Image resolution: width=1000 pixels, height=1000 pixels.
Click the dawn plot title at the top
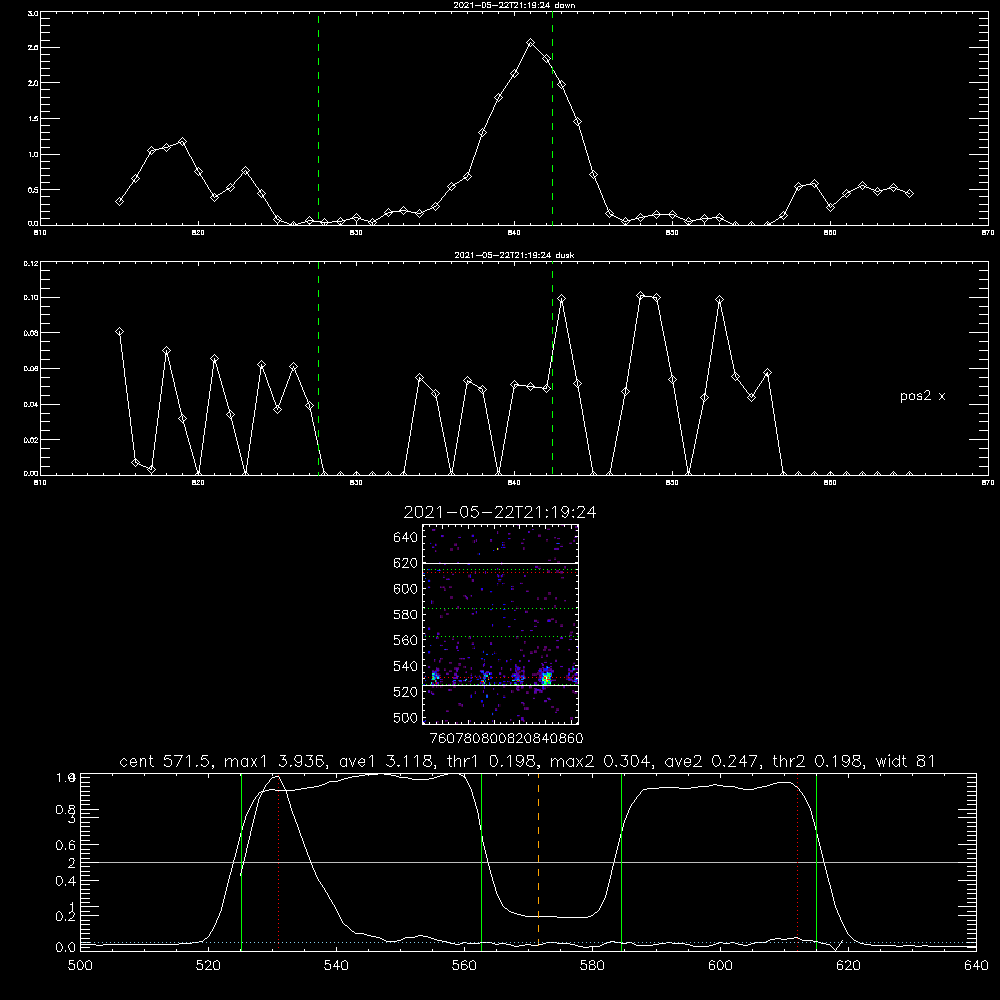514,5
